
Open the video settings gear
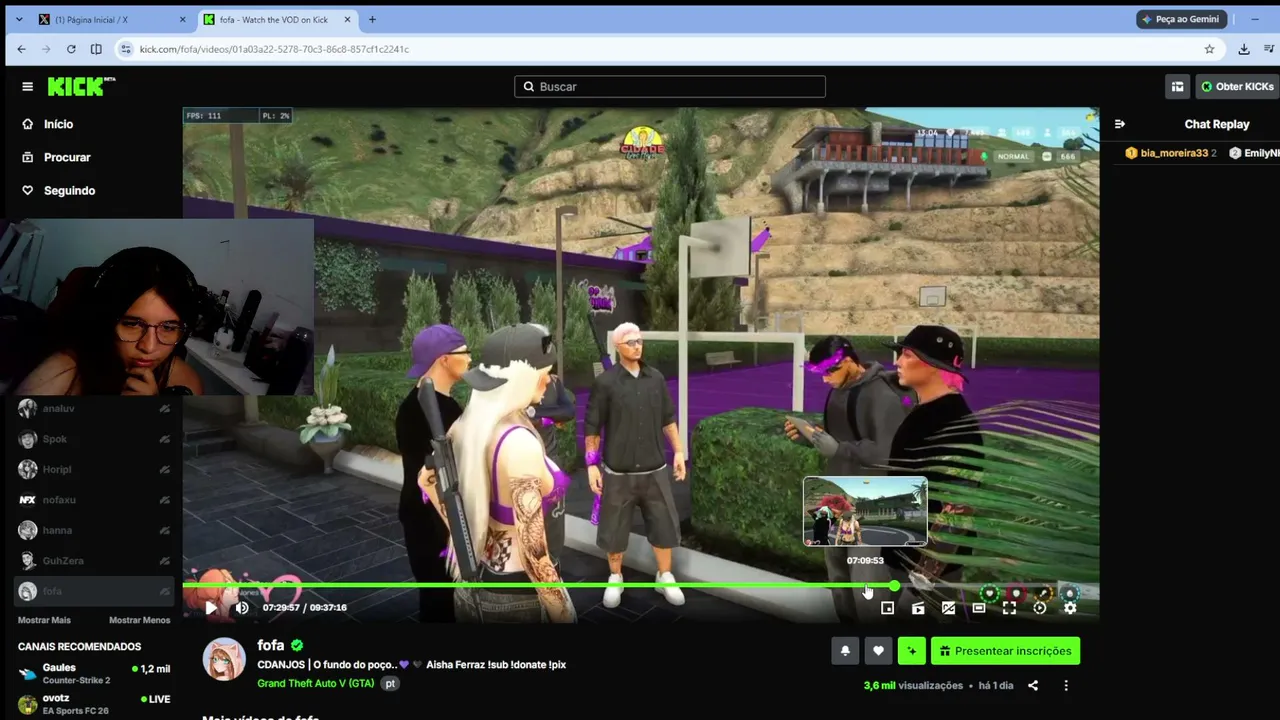coord(1070,607)
